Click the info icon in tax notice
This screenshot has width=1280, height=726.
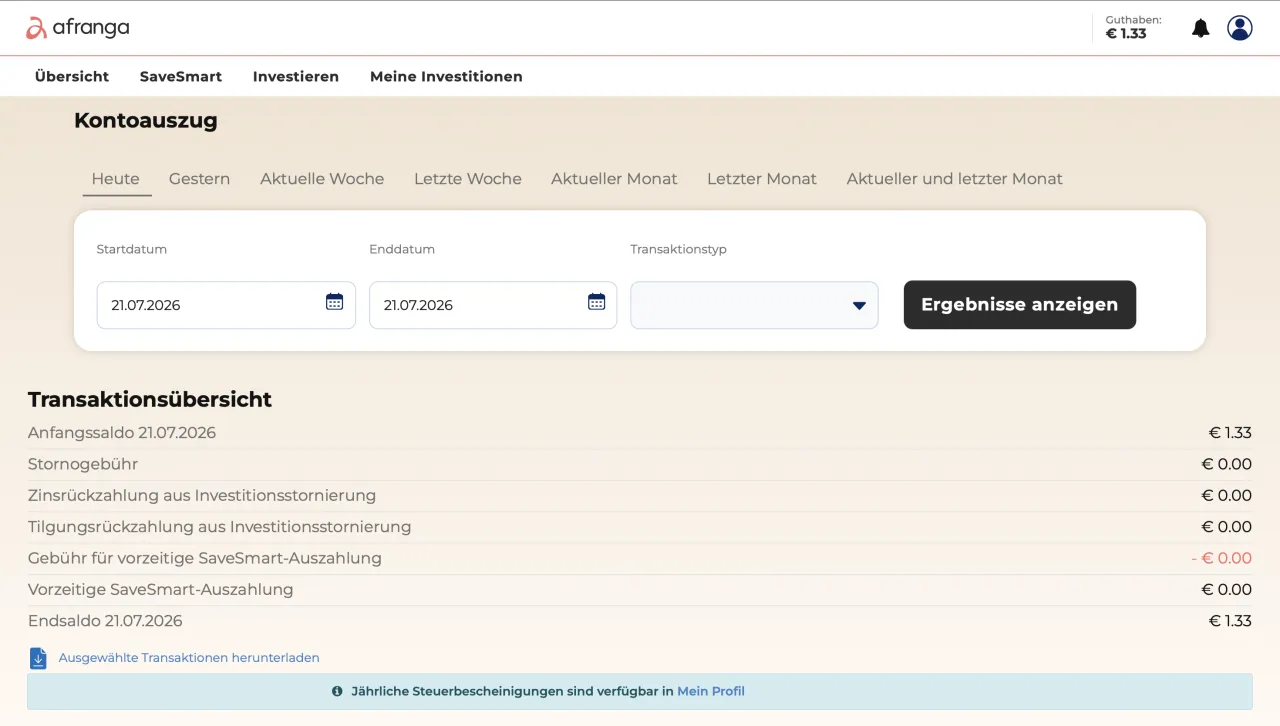(337, 691)
